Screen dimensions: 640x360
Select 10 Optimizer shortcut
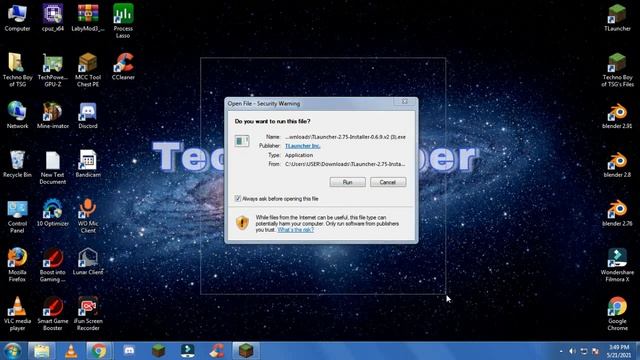(53, 213)
